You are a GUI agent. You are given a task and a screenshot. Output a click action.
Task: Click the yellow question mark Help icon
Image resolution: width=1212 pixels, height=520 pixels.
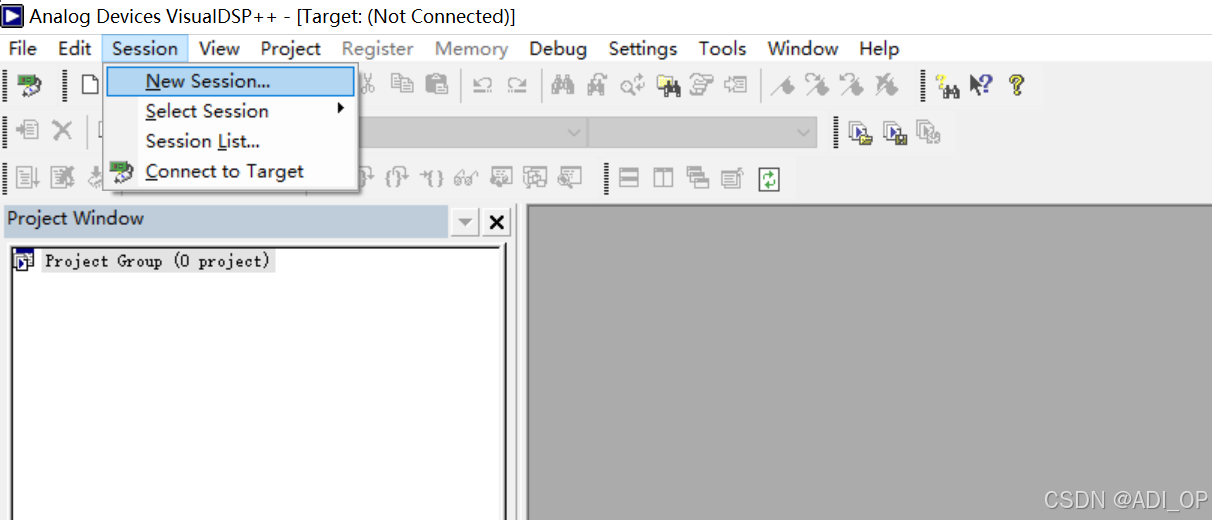click(1016, 86)
